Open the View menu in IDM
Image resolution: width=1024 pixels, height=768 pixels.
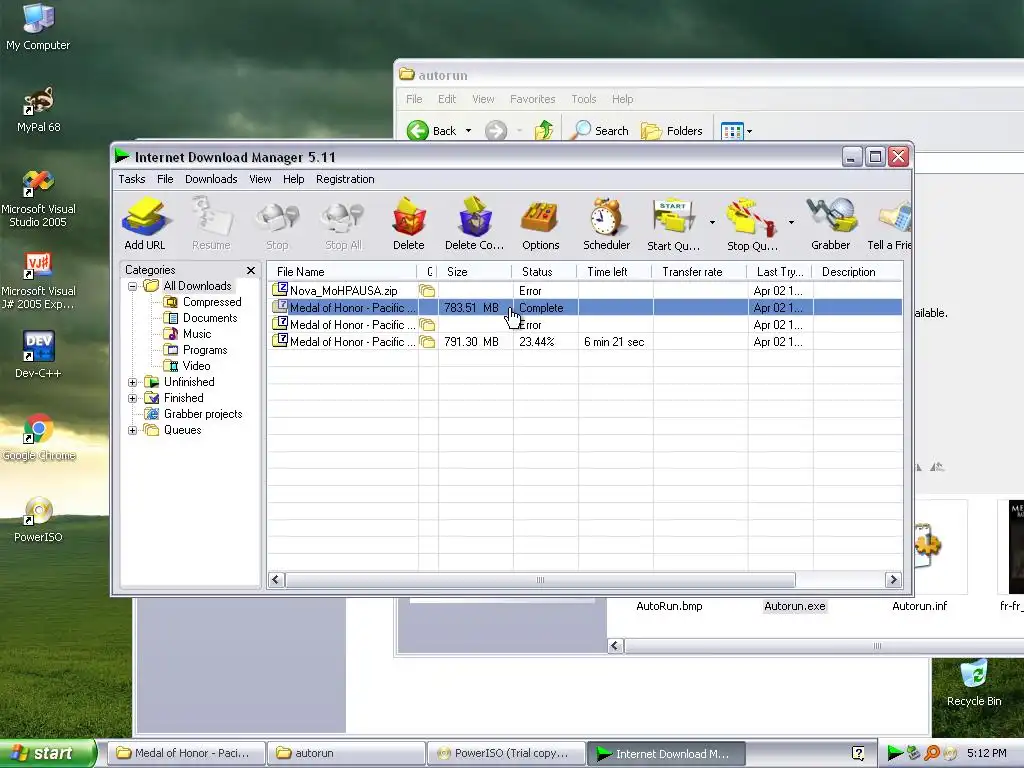pyautogui.click(x=260, y=179)
